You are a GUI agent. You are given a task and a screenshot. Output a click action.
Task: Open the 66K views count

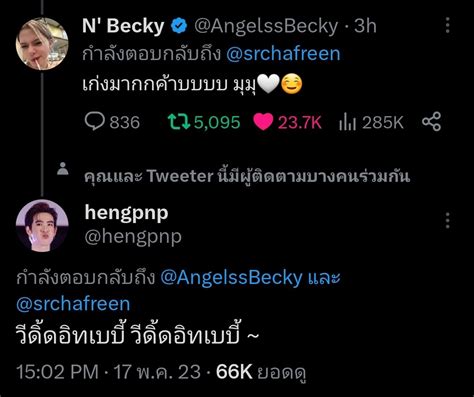234,372
